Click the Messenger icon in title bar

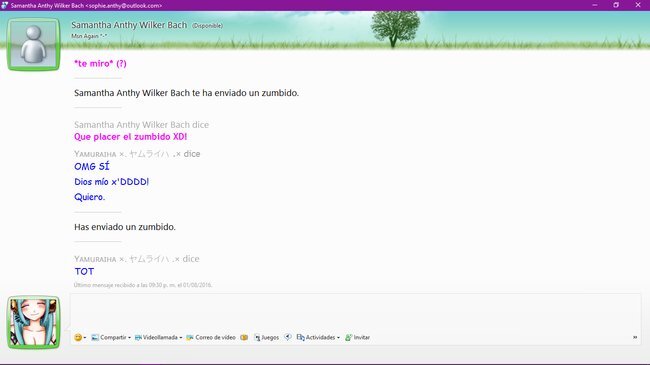pyautogui.click(x=5, y=5)
